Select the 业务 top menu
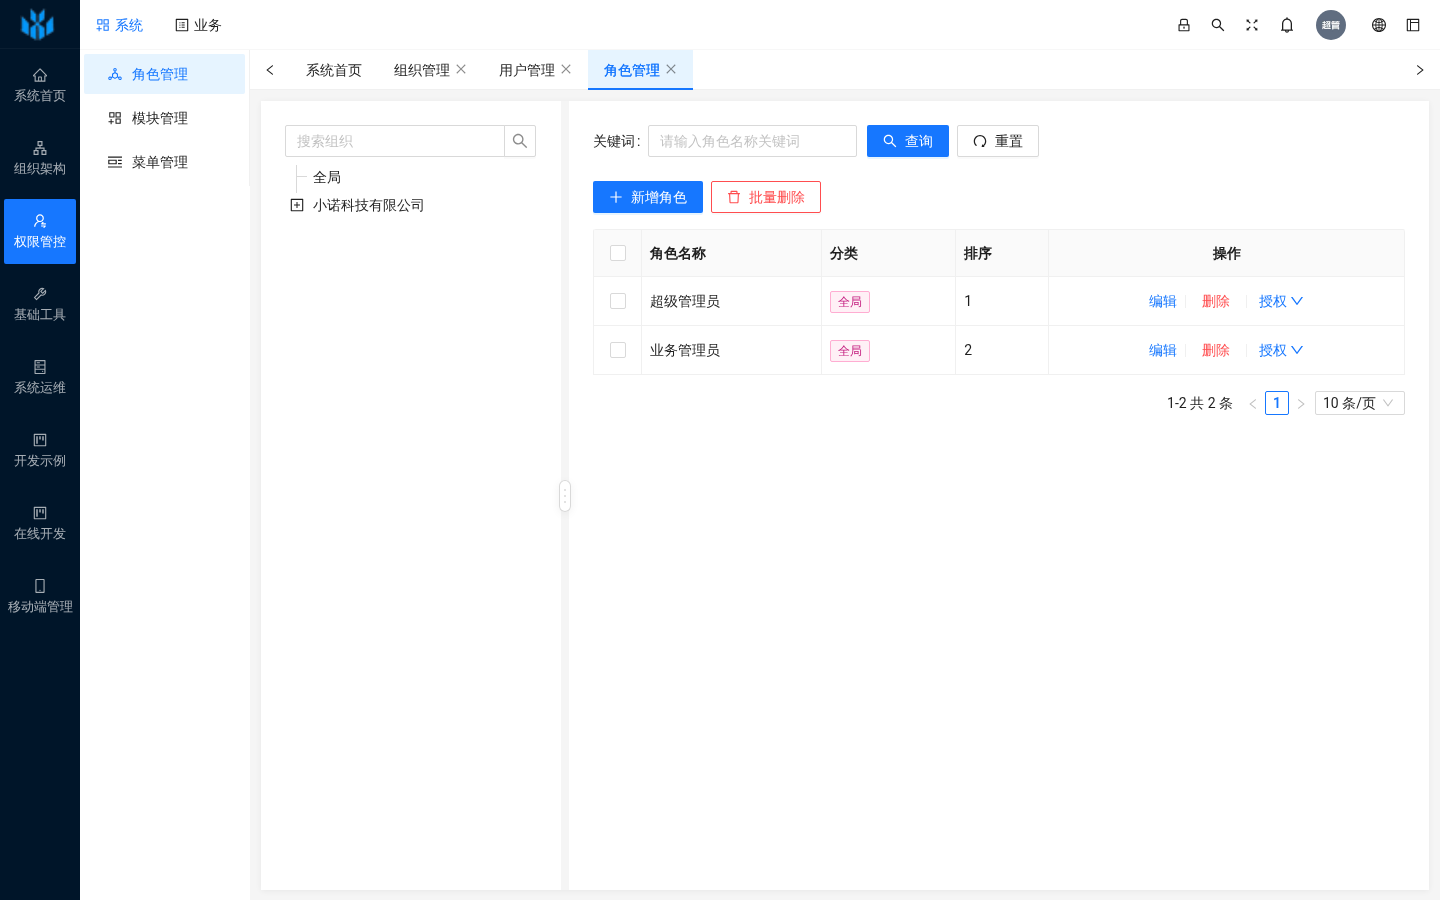The image size is (1440, 900). coord(198,25)
